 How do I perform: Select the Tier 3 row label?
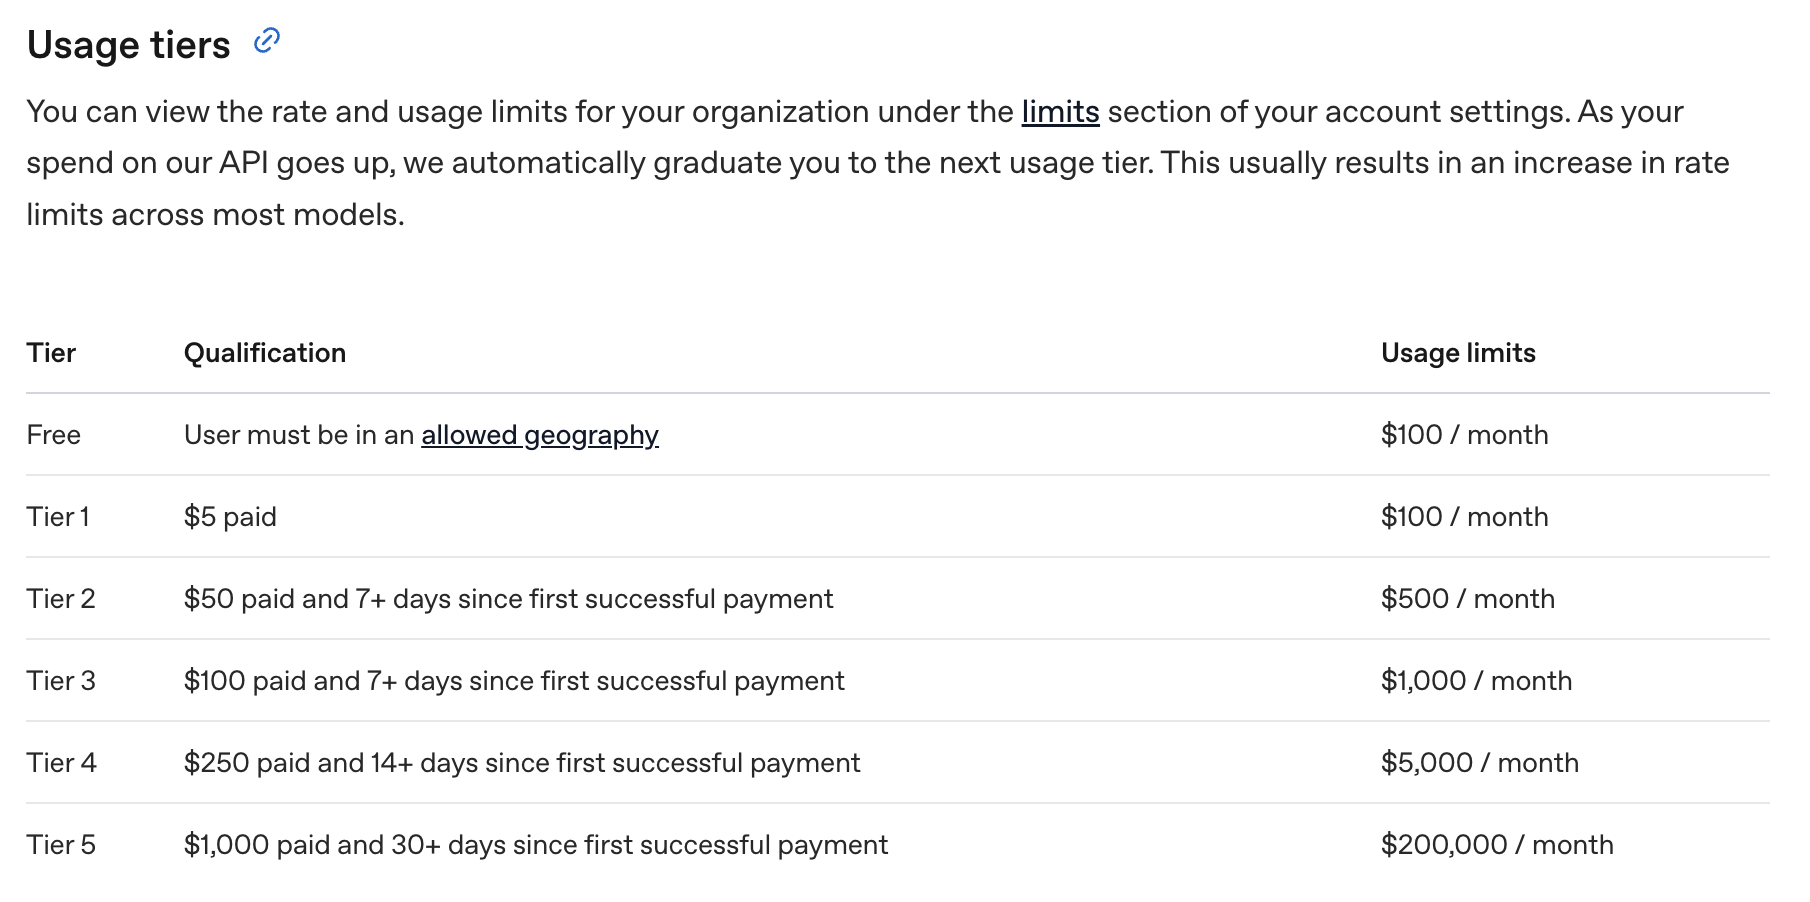pos(61,681)
